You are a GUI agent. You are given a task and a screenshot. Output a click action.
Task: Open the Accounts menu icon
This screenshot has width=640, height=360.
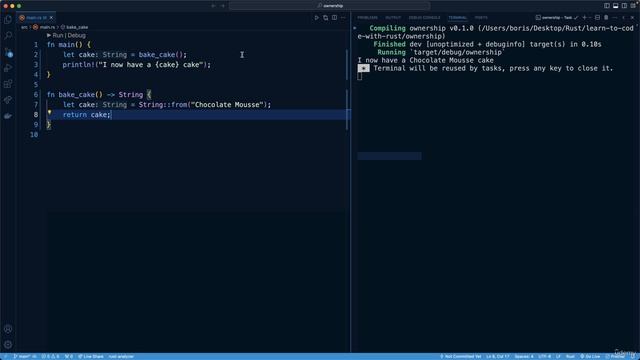8,329
